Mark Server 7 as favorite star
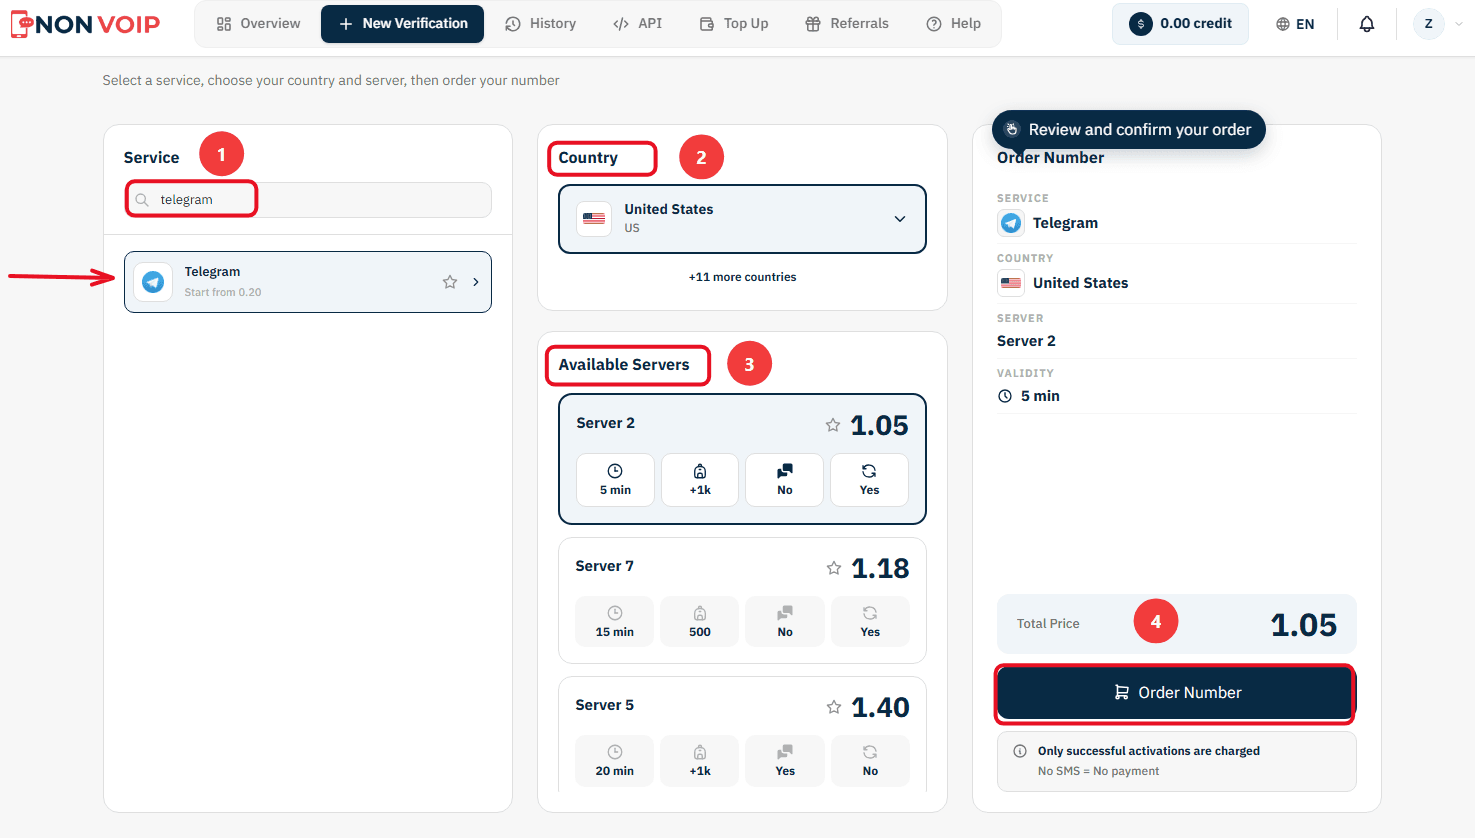Viewport: 1475px width, 838px height. (834, 568)
